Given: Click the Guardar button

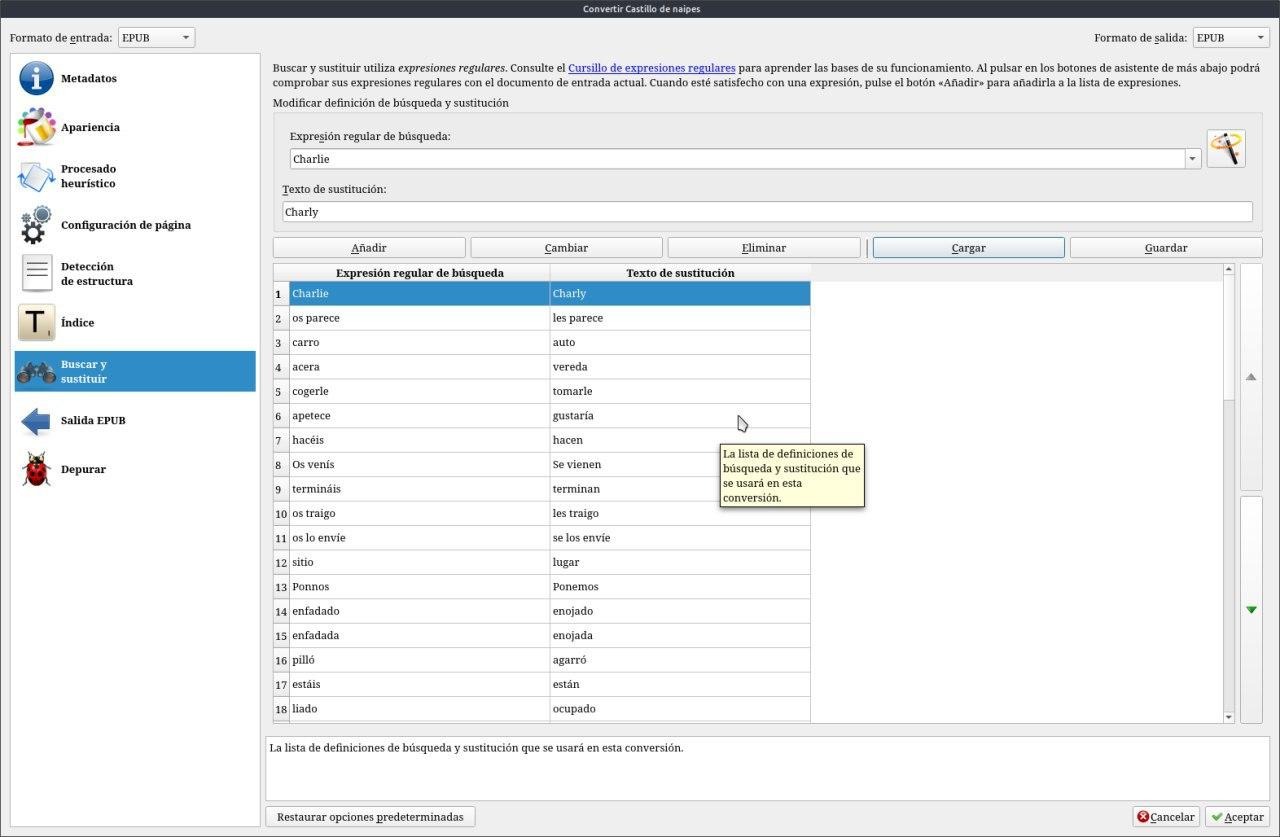Looking at the screenshot, I should click(1166, 248).
